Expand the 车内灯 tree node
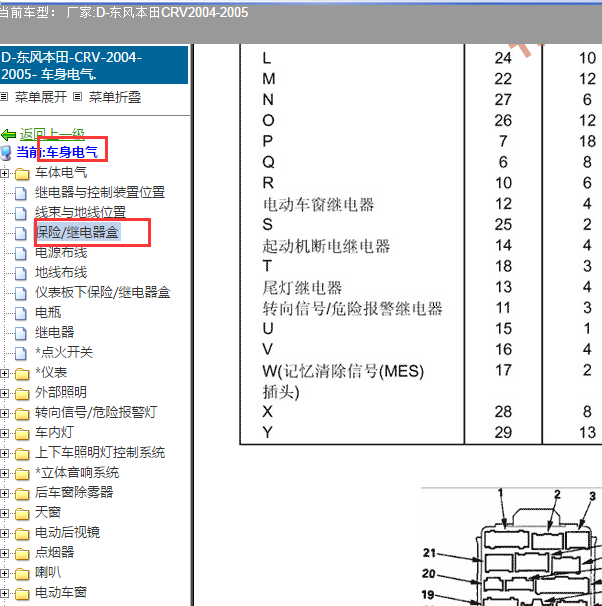Image resolution: width=602 pixels, height=606 pixels. tap(4, 433)
